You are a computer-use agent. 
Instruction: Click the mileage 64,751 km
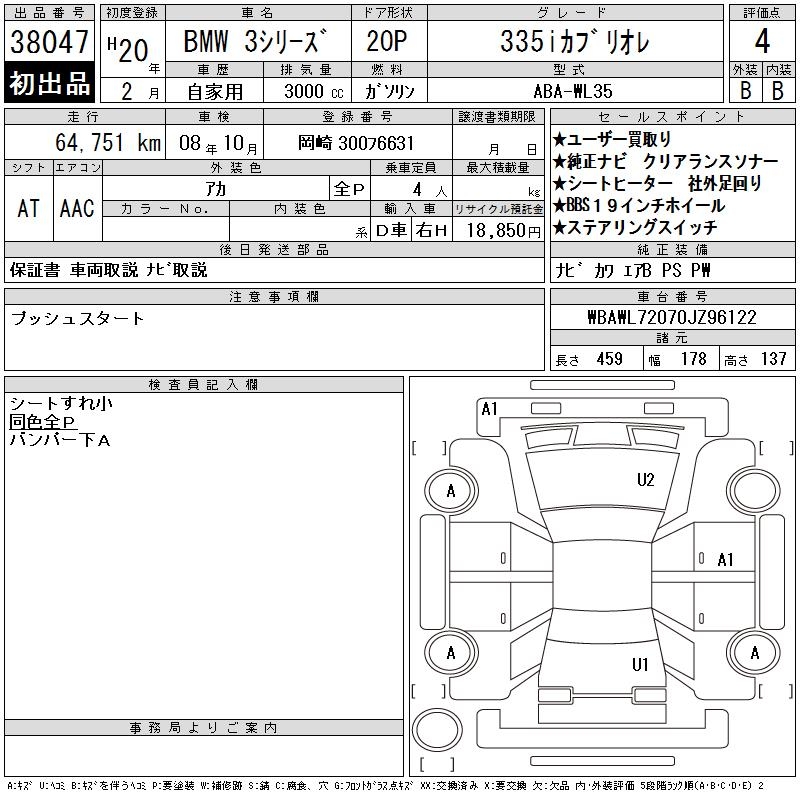[108, 142]
